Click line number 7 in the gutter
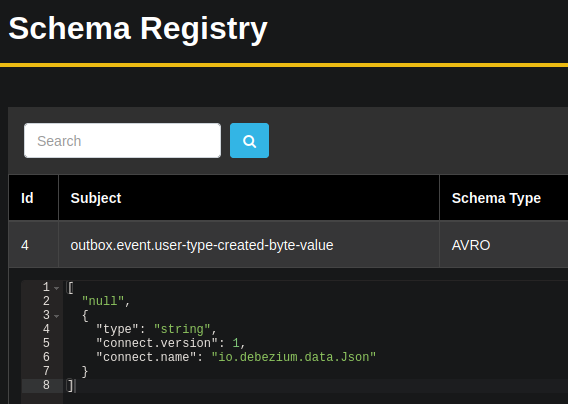This screenshot has width=568, height=404. tap(46, 371)
